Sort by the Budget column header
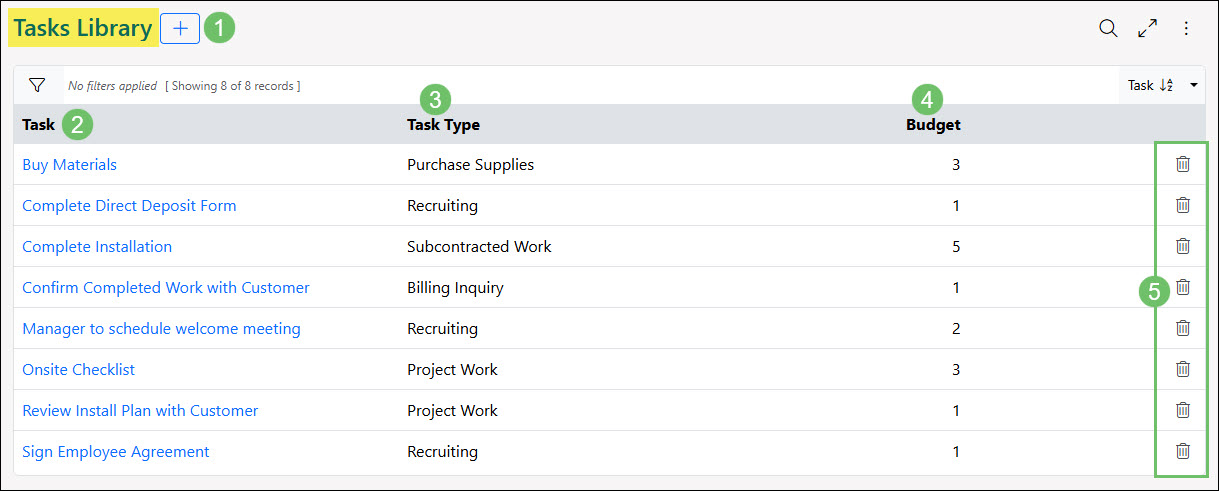 (x=933, y=125)
